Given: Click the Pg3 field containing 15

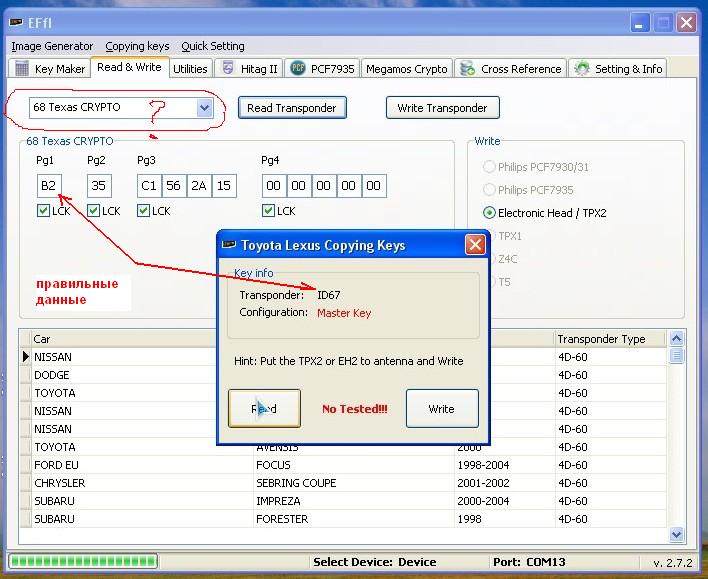Looking at the screenshot, I should coord(224,186).
